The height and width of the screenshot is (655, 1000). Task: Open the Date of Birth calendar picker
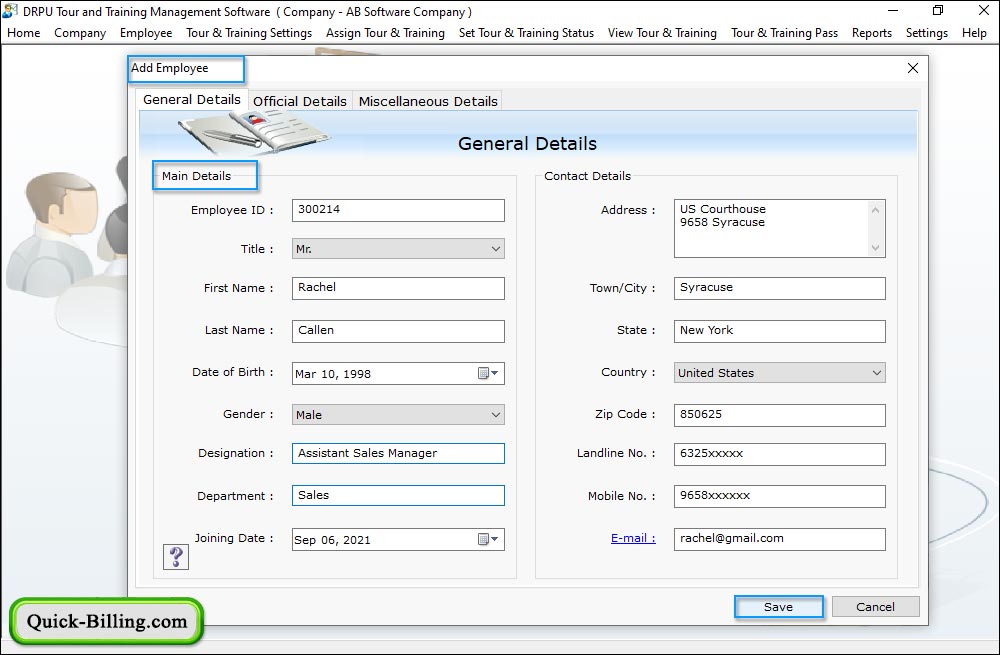pyautogui.click(x=489, y=373)
